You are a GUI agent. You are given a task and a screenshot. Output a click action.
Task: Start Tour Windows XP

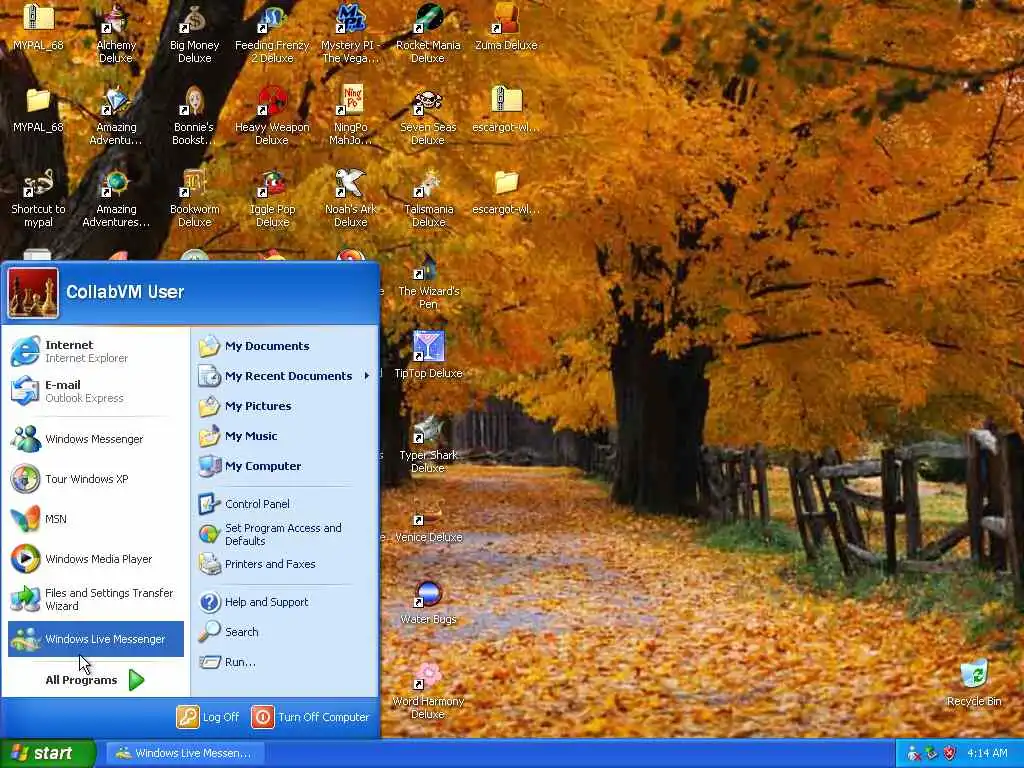(x=96, y=479)
